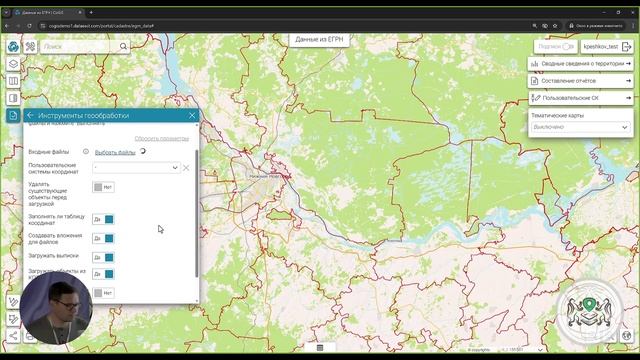Click the Данные из ЕГРН title label
This screenshot has width=640, height=360.
pos(319,40)
